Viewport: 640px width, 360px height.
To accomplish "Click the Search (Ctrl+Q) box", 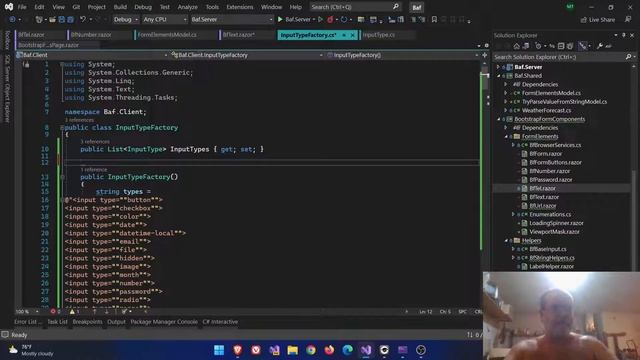I will pyautogui.click(x=355, y=7).
